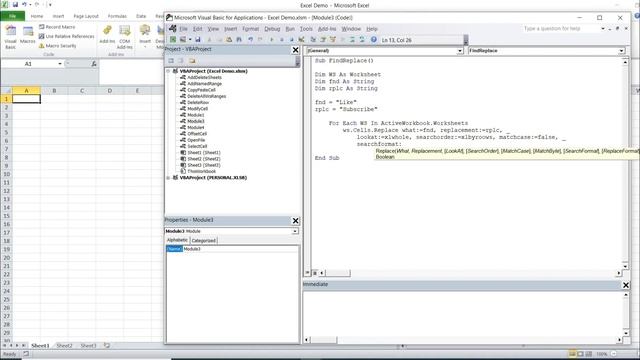This screenshot has width=640, height=360.
Task: Click Undo icon in VBA toolbar
Action: pos(251,40)
